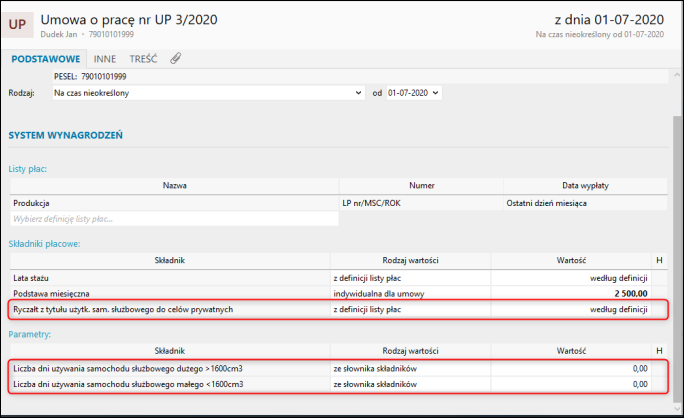This screenshot has height=418, width=684.
Task: Select the Produkcja payroll list row
Action: click(339, 203)
